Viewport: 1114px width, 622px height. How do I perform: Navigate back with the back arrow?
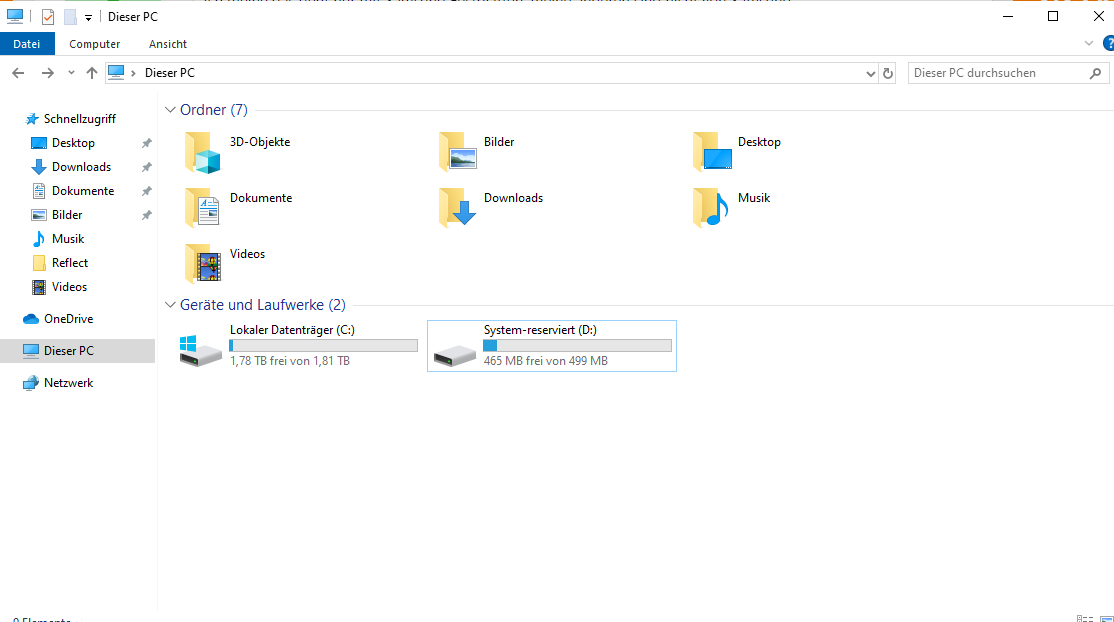(x=18, y=72)
